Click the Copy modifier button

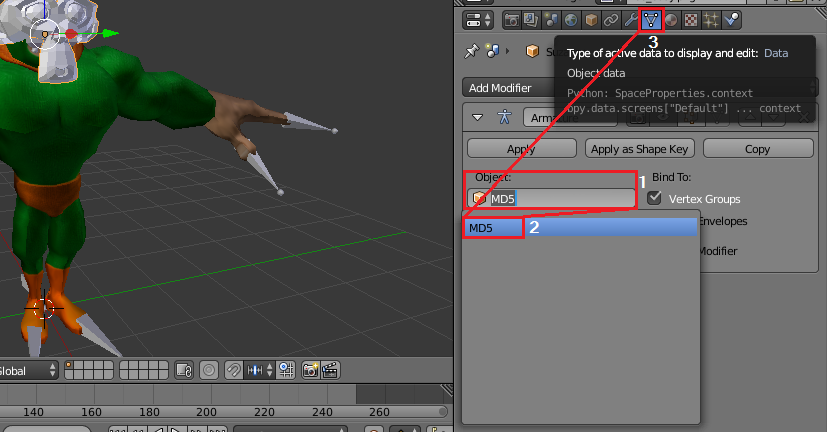tap(758, 149)
